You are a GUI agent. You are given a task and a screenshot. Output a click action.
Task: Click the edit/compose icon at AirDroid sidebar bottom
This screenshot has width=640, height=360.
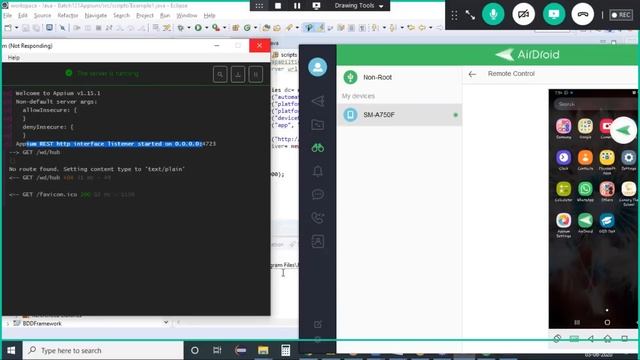tap(318, 324)
